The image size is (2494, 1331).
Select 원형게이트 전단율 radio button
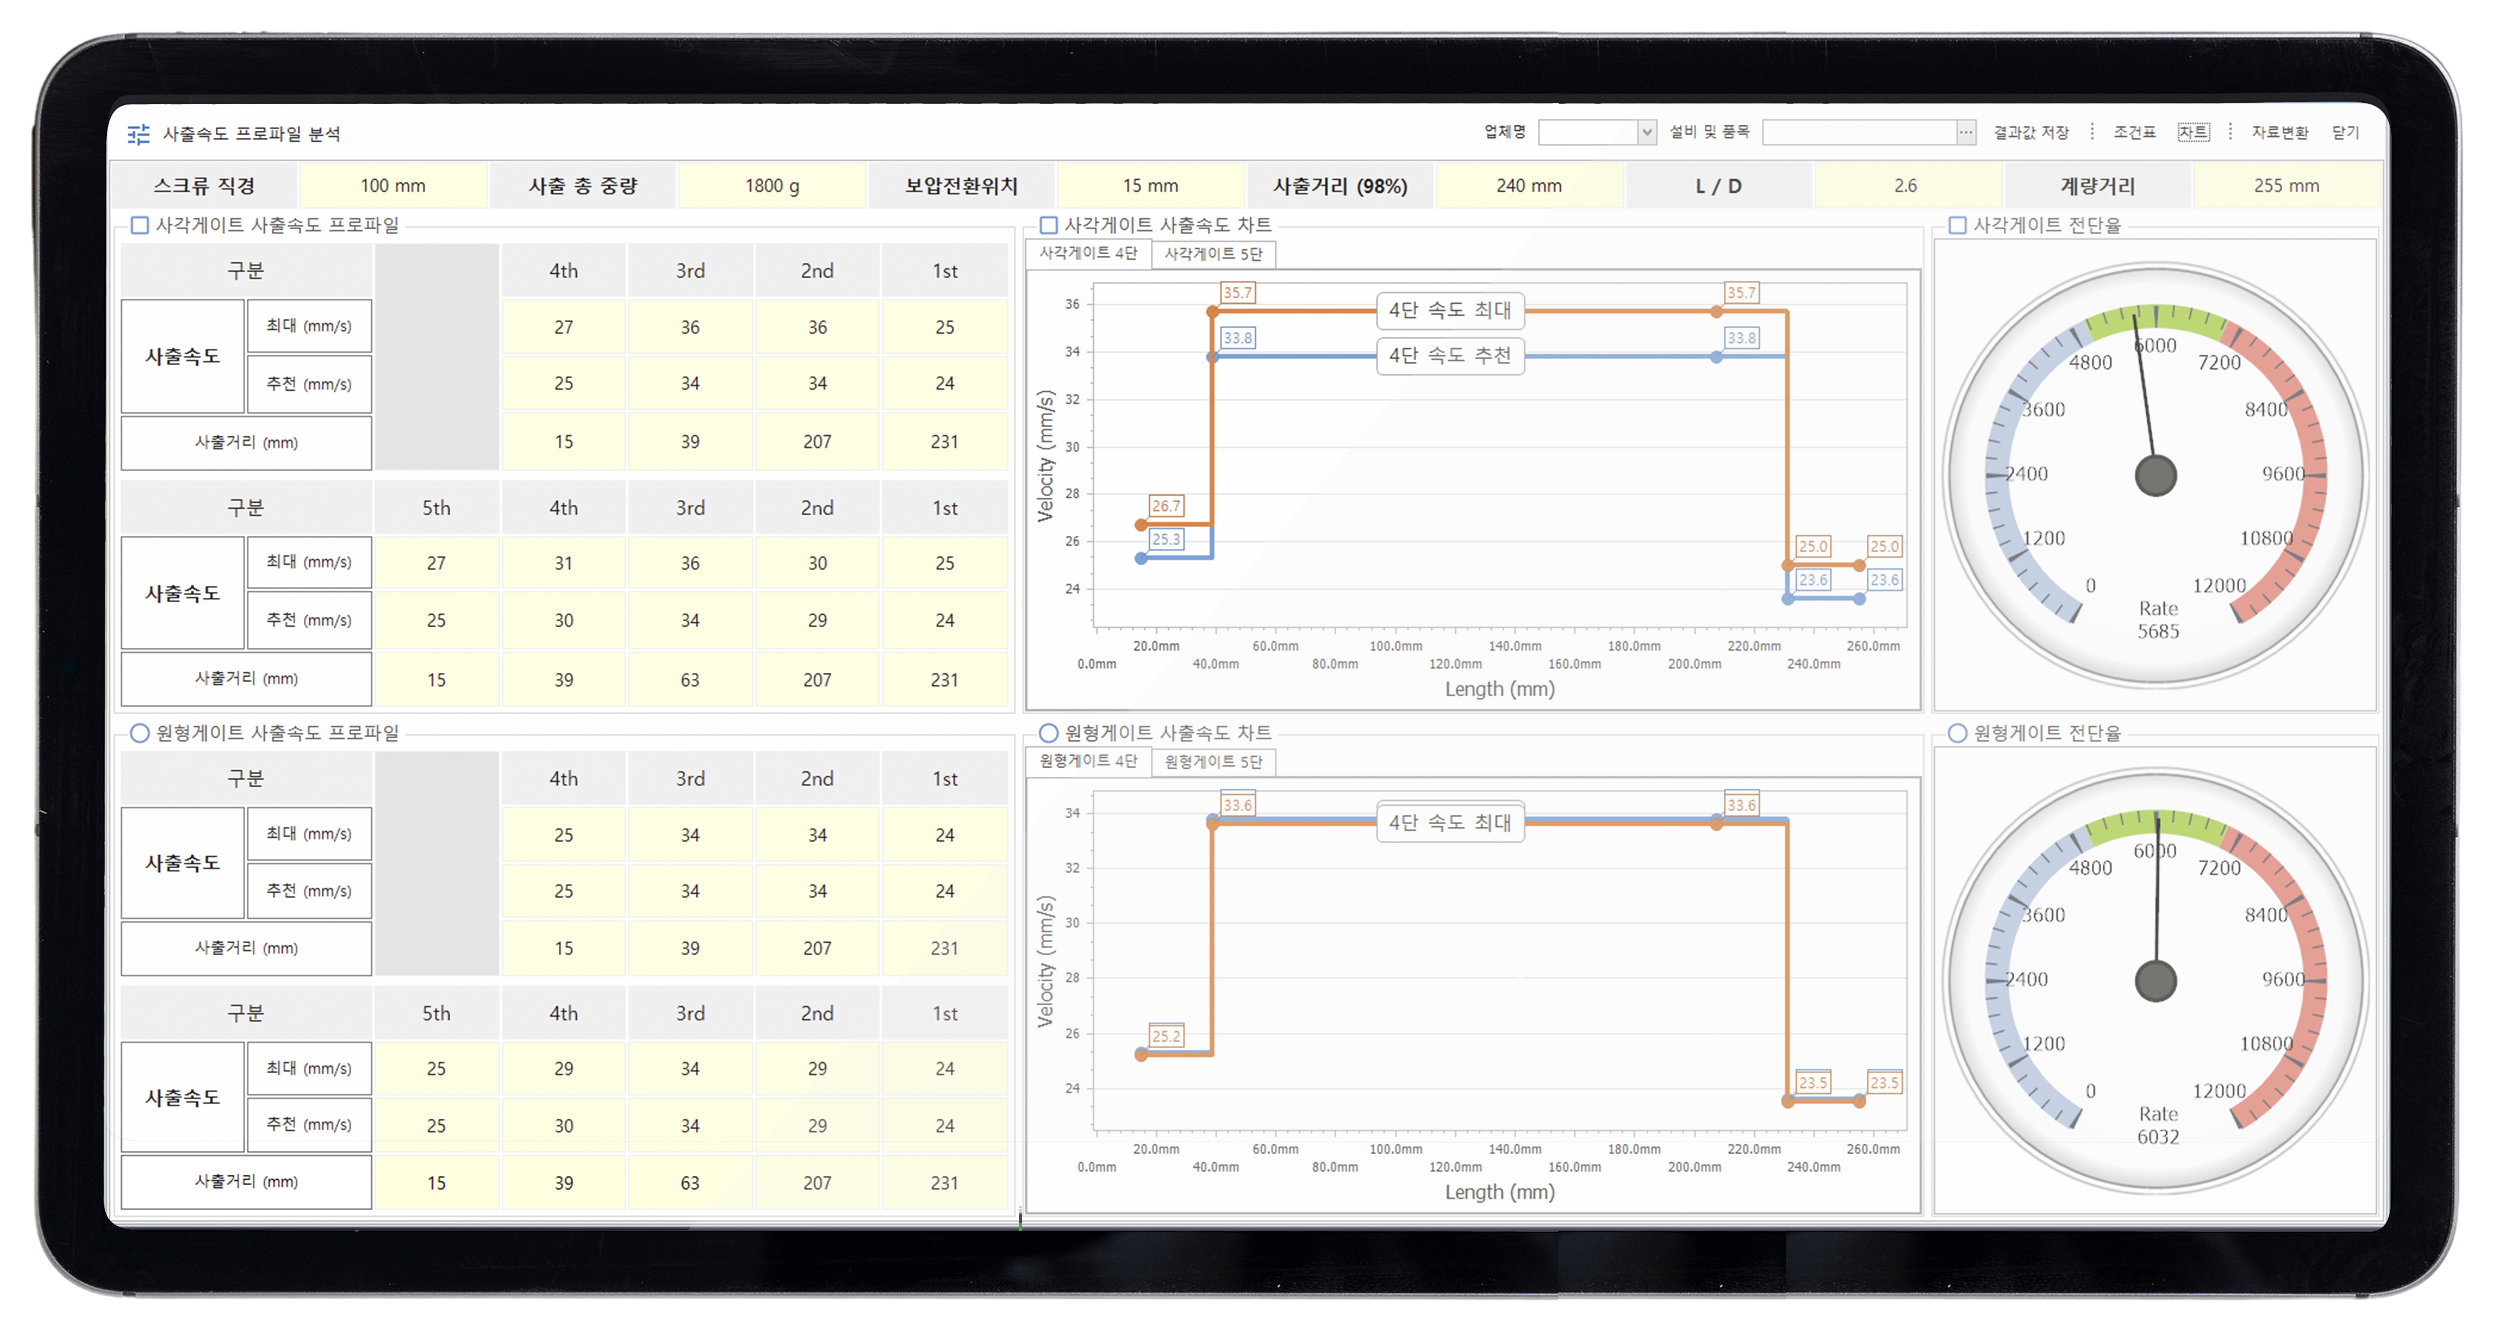click(1957, 733)
